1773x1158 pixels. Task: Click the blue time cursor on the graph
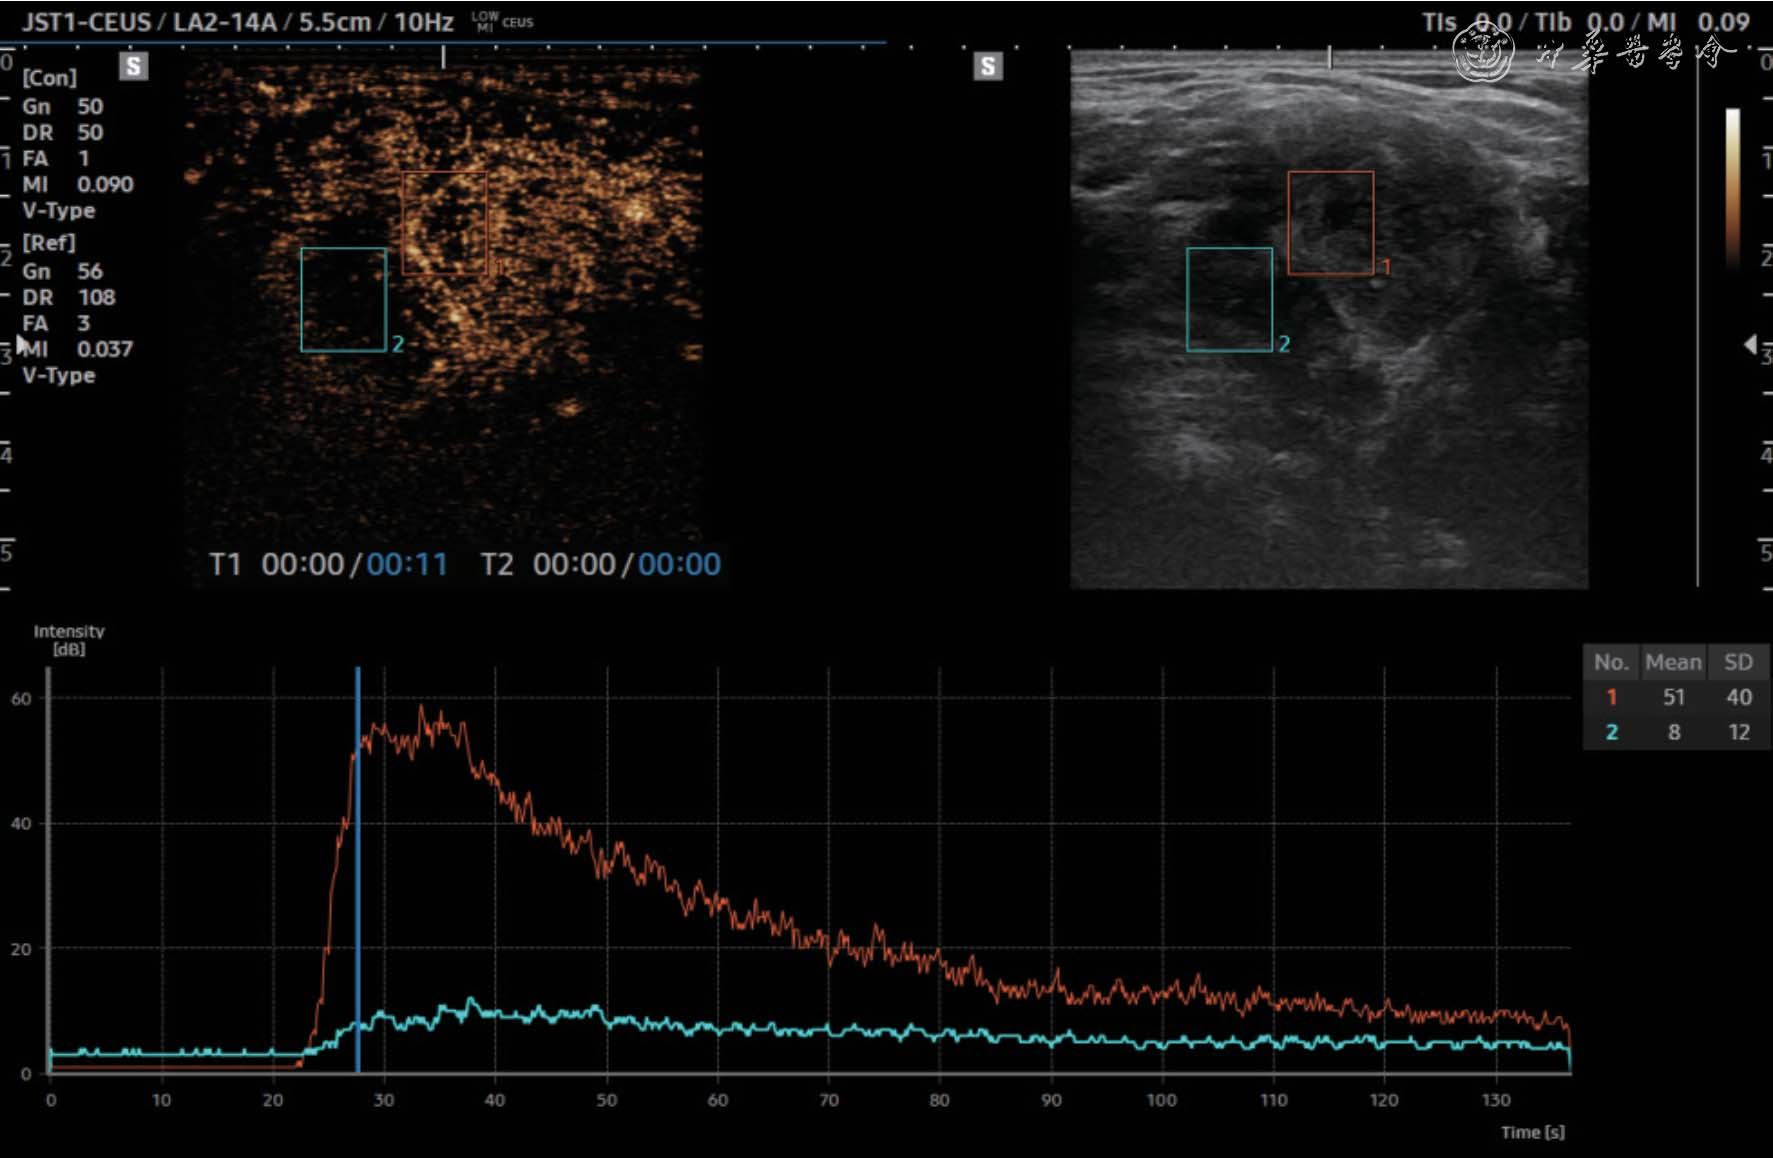(357, 870)
